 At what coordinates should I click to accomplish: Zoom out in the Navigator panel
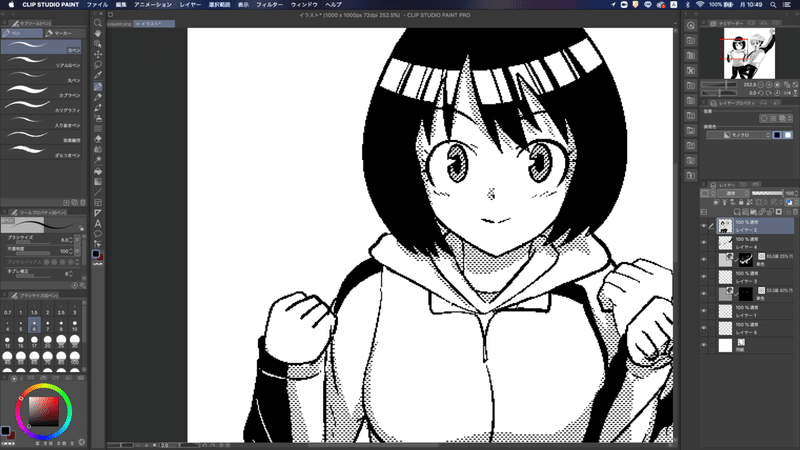coord(761,85)
